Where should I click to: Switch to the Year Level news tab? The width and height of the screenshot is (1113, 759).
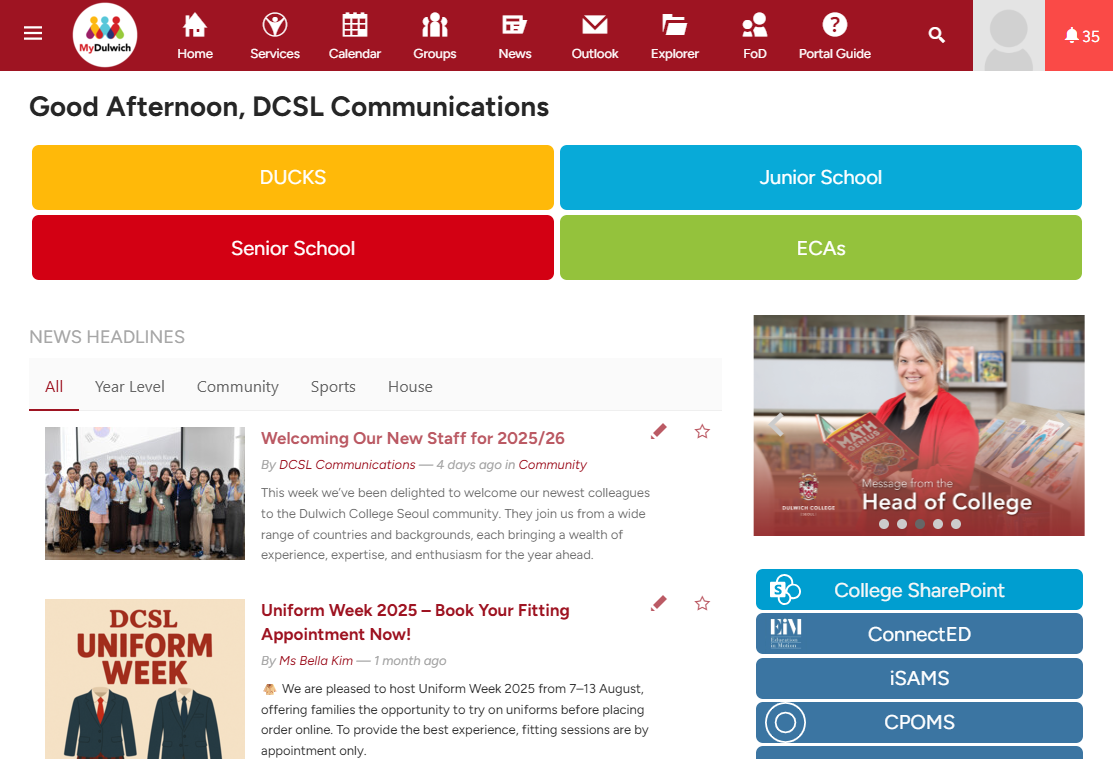click(x=130, y=387)
